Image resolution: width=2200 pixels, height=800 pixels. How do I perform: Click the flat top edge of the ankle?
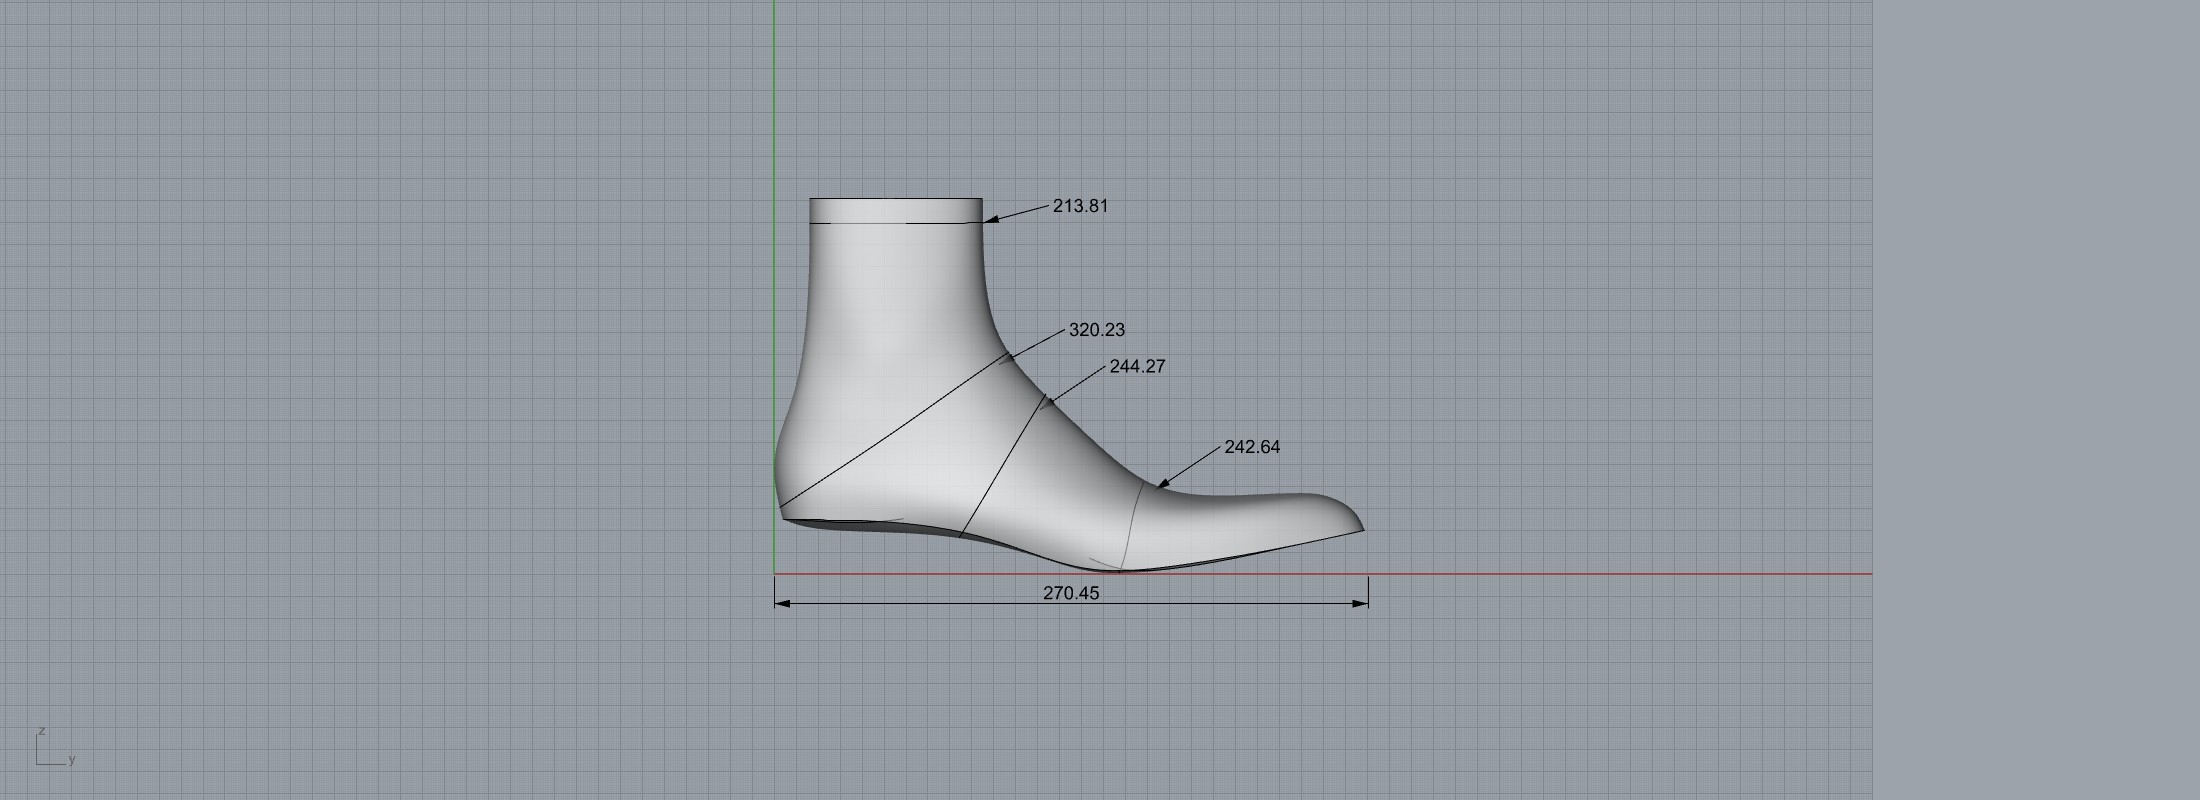[895, 199]
